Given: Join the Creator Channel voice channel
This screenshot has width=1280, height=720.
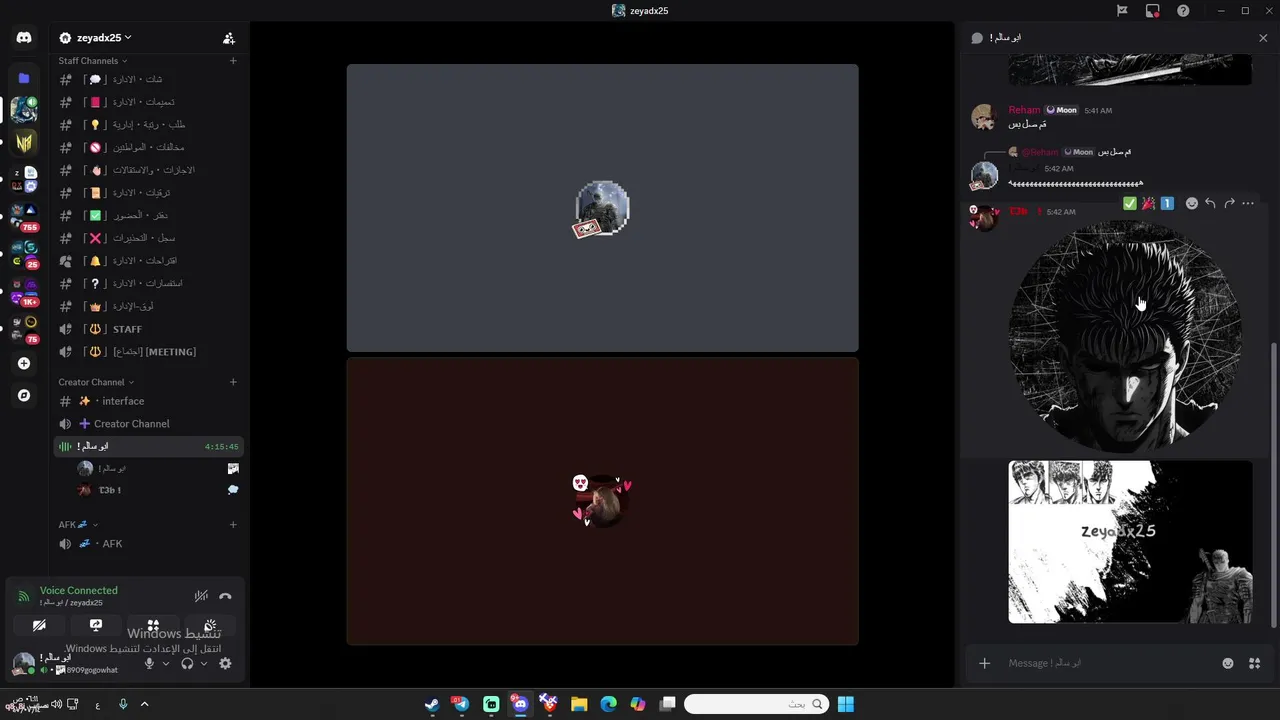Looking at the screenshot, I should click(149, 424).
